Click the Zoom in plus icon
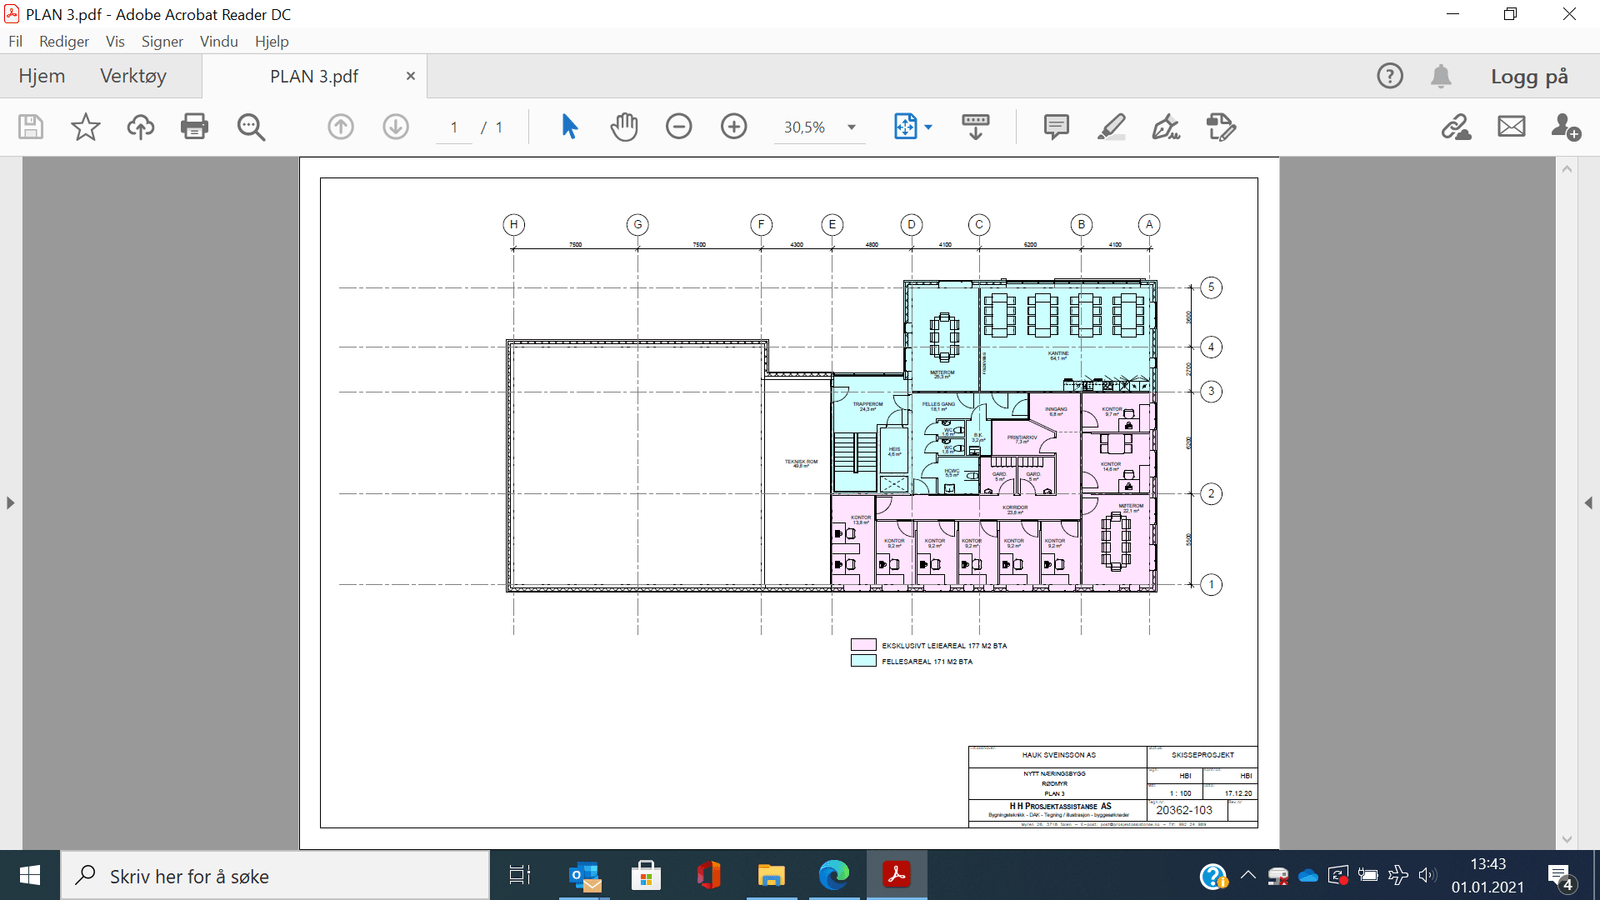 pyautogui.click(x=734, y=127)
